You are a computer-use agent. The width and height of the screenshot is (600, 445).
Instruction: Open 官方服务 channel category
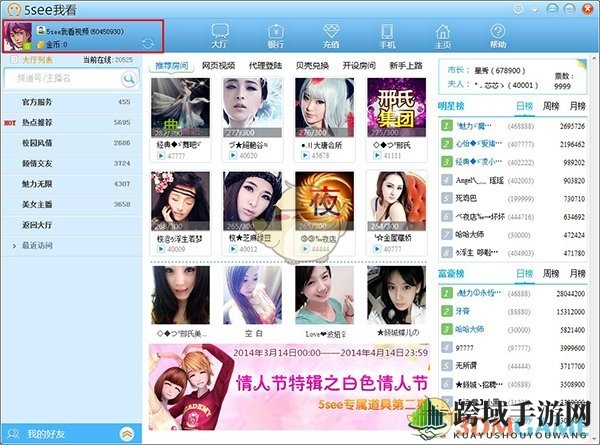pyautogui.click(x=72, y=102)
